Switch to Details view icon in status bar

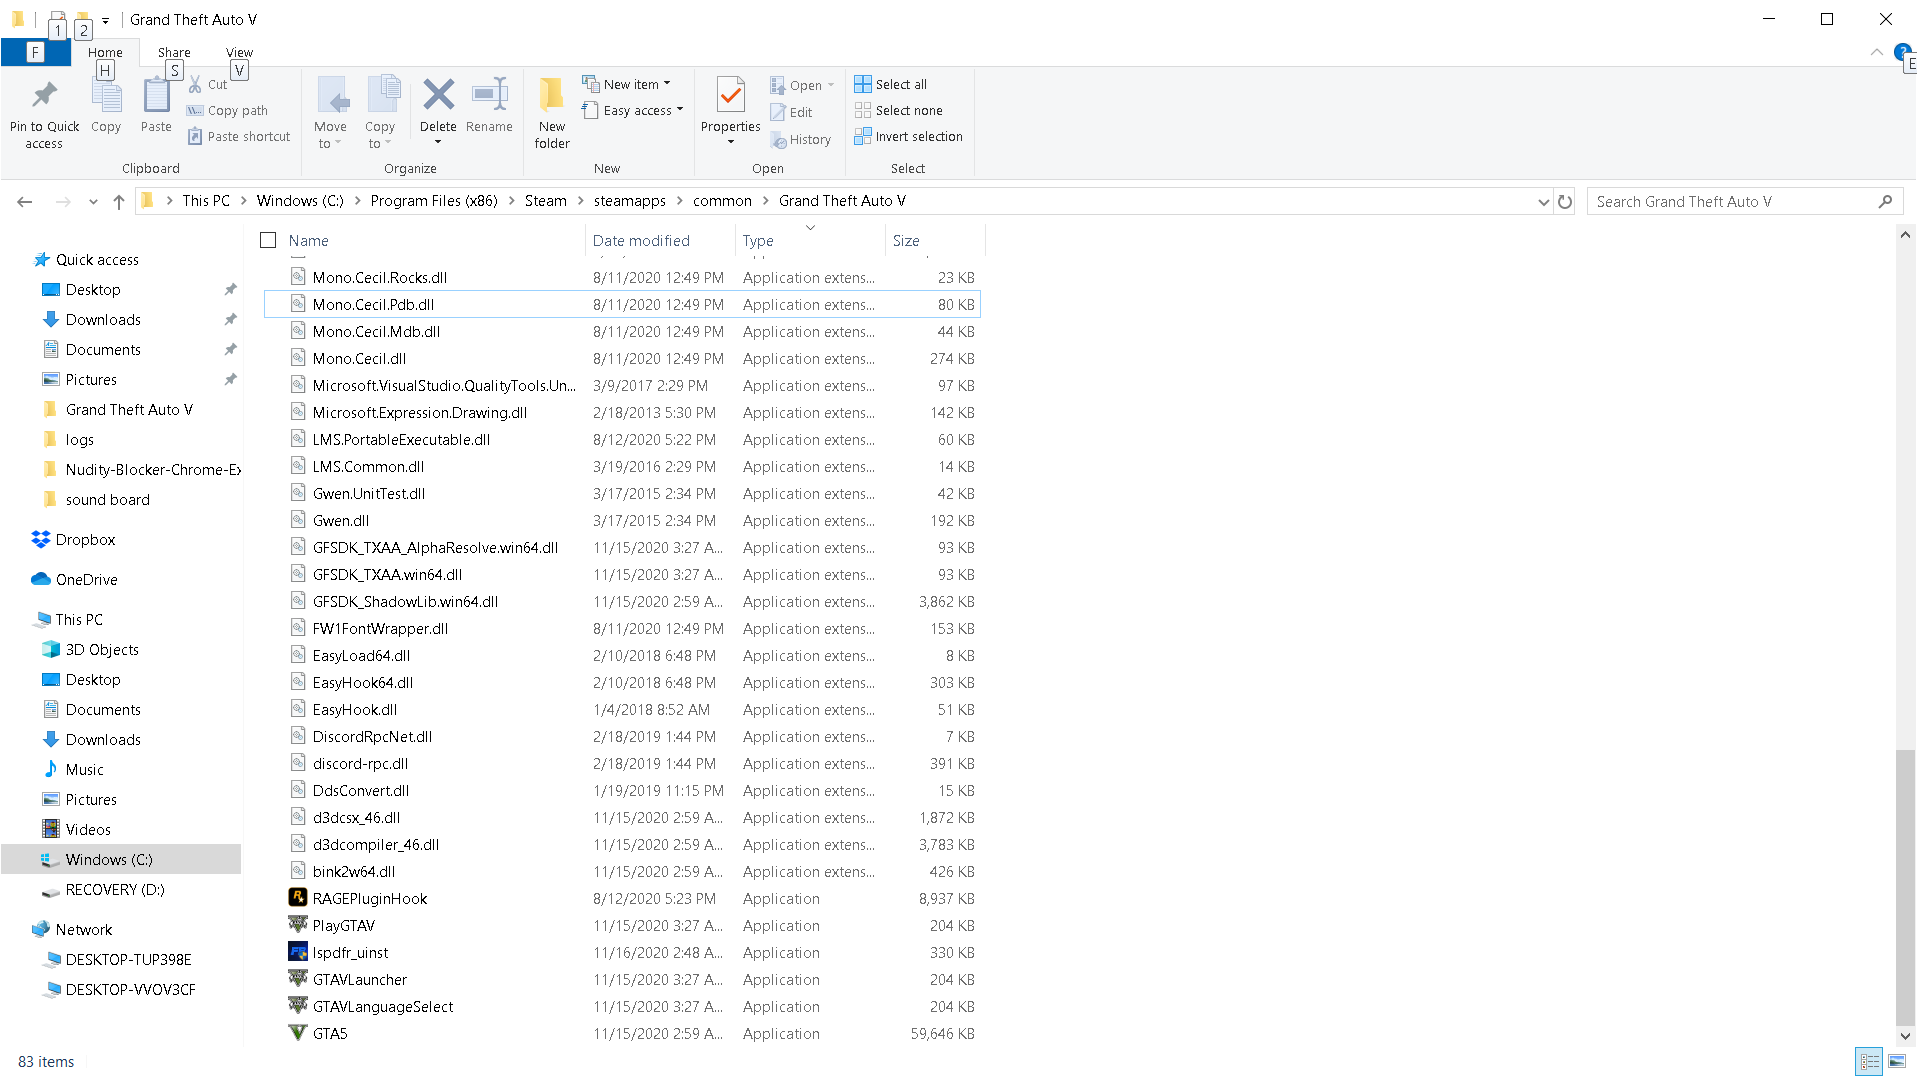(1868, 1062)
